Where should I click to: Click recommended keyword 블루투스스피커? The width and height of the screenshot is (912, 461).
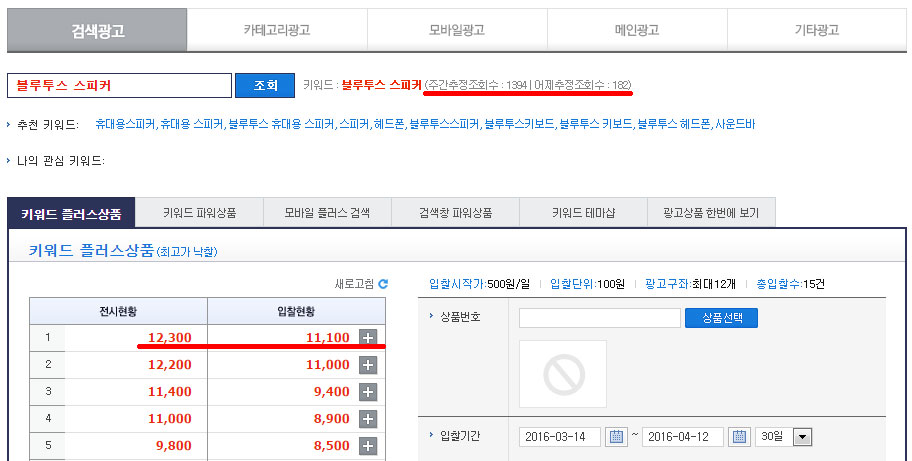[444, 124]
